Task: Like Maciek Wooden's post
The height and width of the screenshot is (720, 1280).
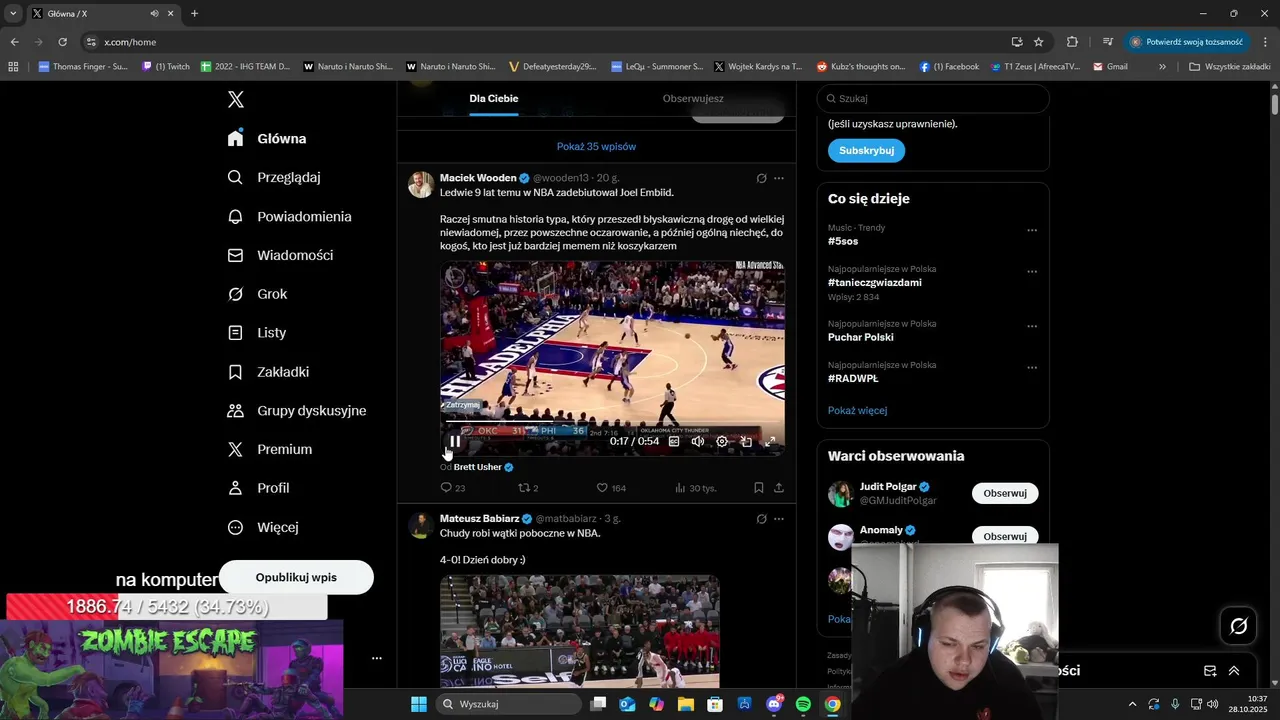Action: (x=611, y=488)
